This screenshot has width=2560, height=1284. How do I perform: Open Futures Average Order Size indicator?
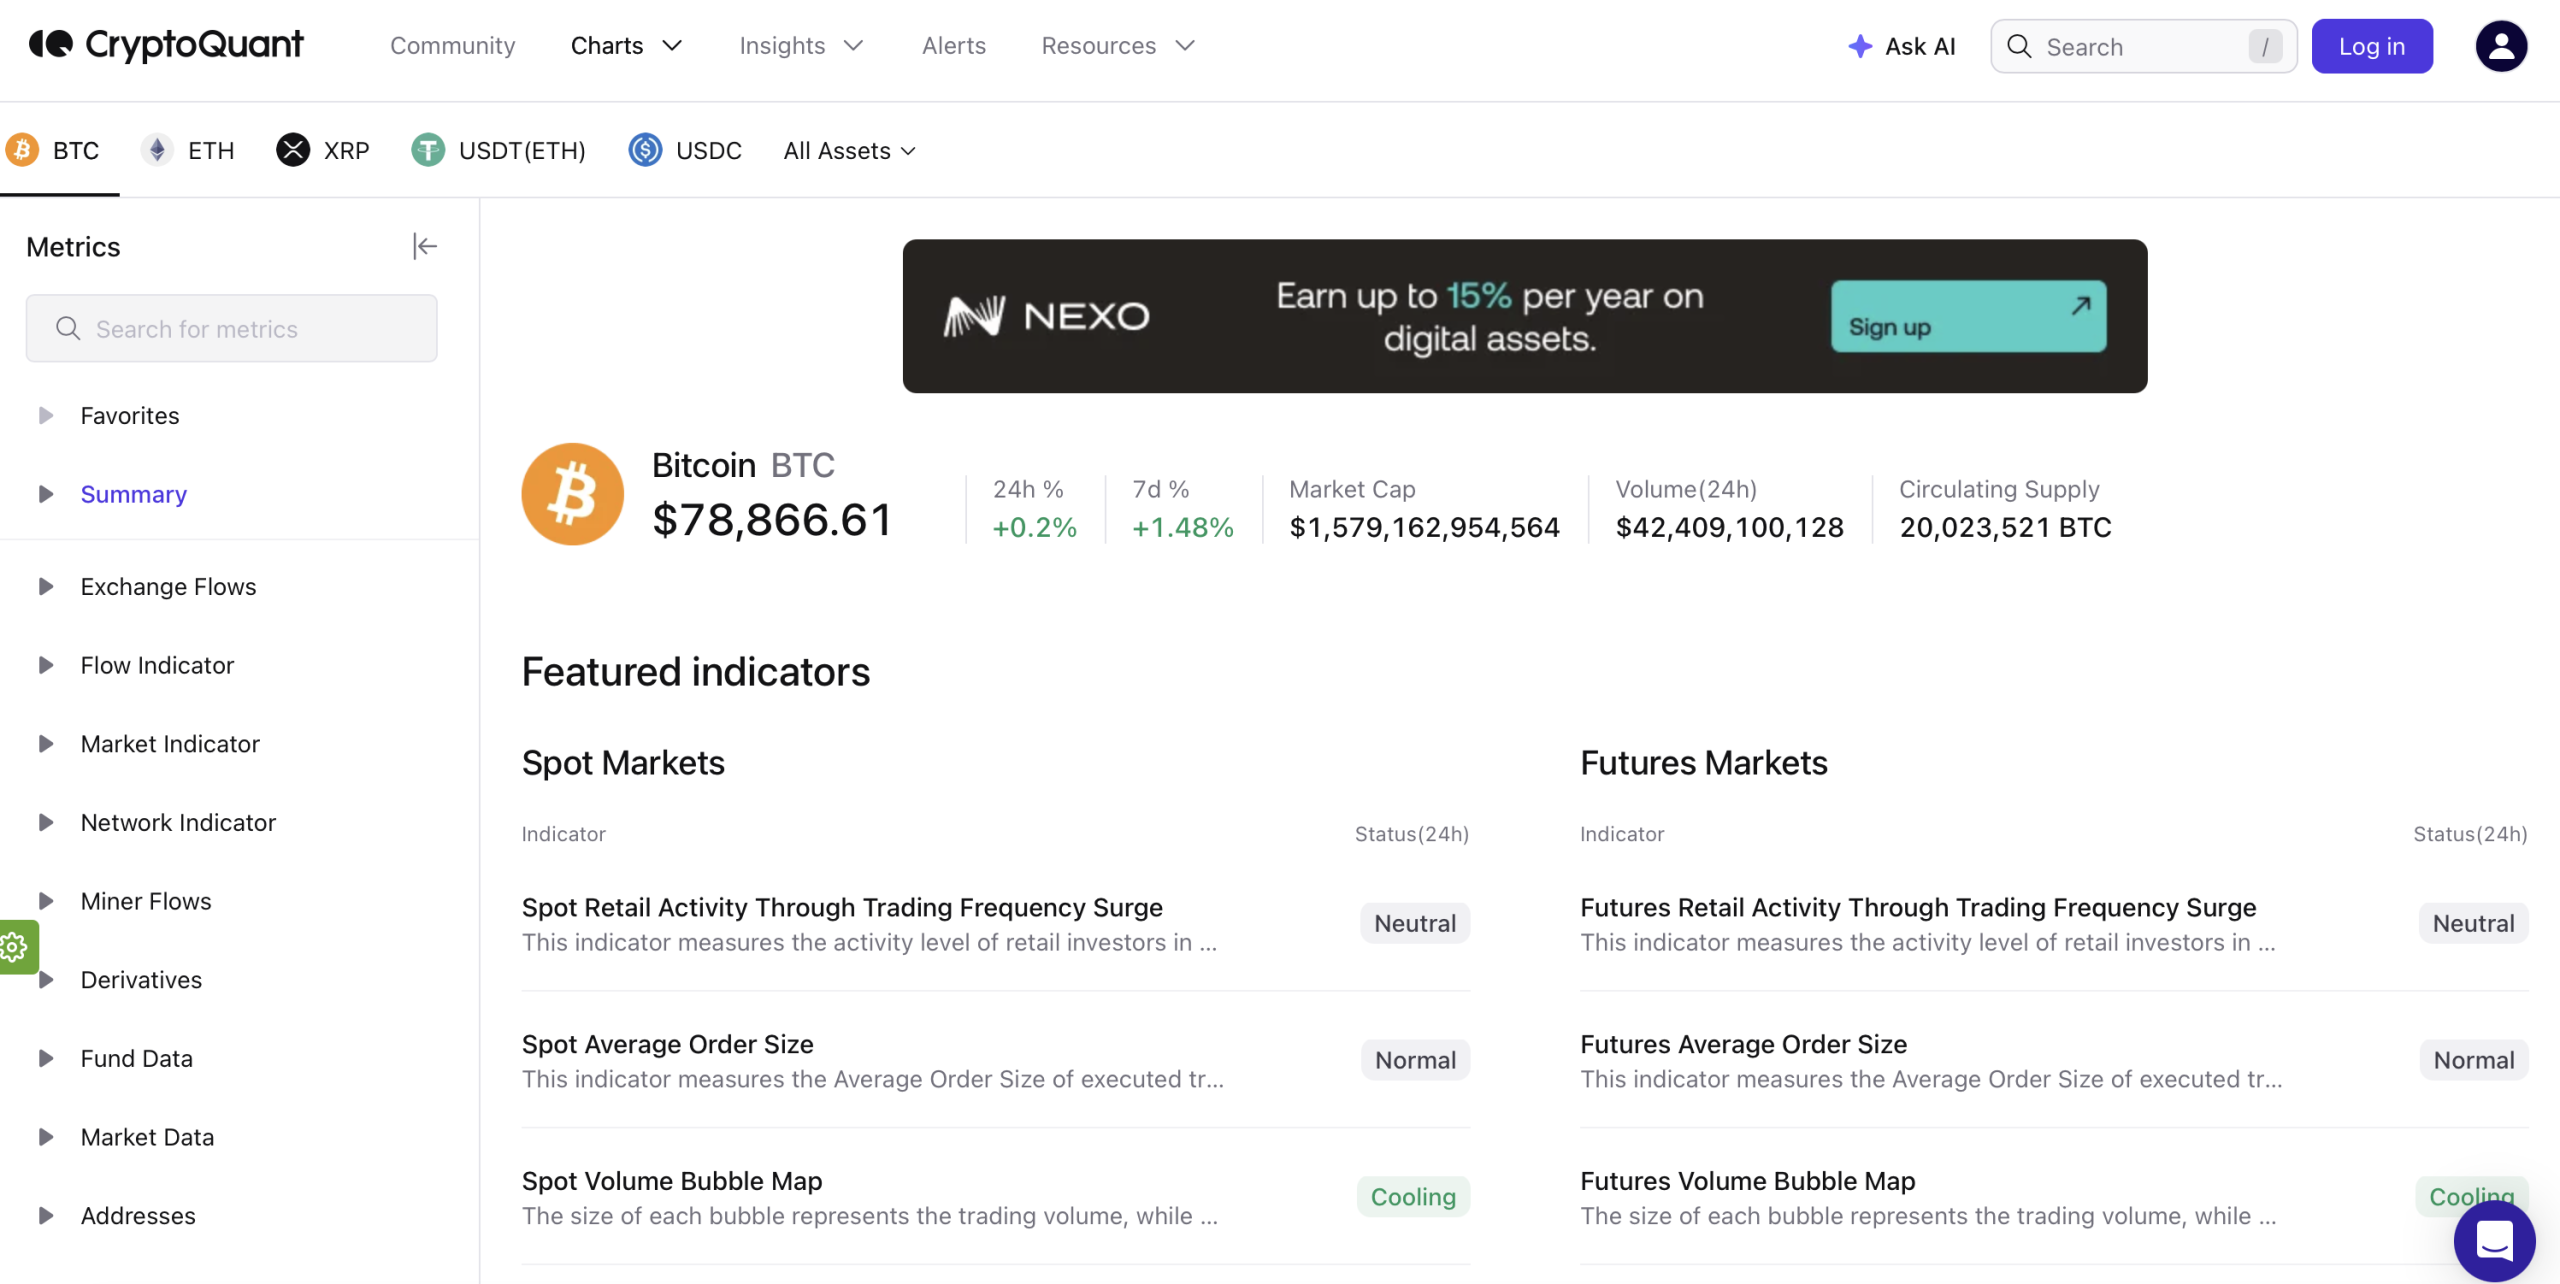tap(1743, 1044)
